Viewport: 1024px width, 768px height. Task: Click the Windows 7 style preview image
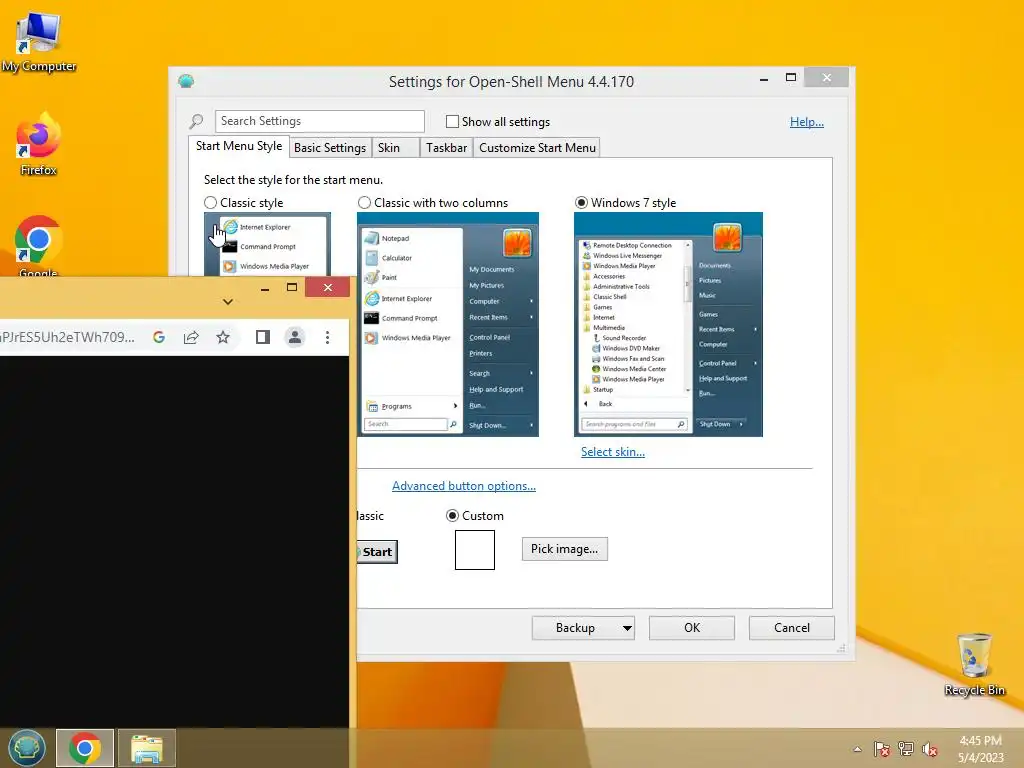(x=668, y=325)
